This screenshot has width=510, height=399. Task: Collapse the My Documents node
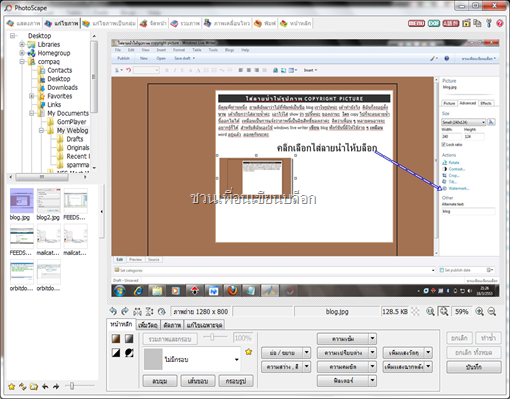click(x=32, y=113)
